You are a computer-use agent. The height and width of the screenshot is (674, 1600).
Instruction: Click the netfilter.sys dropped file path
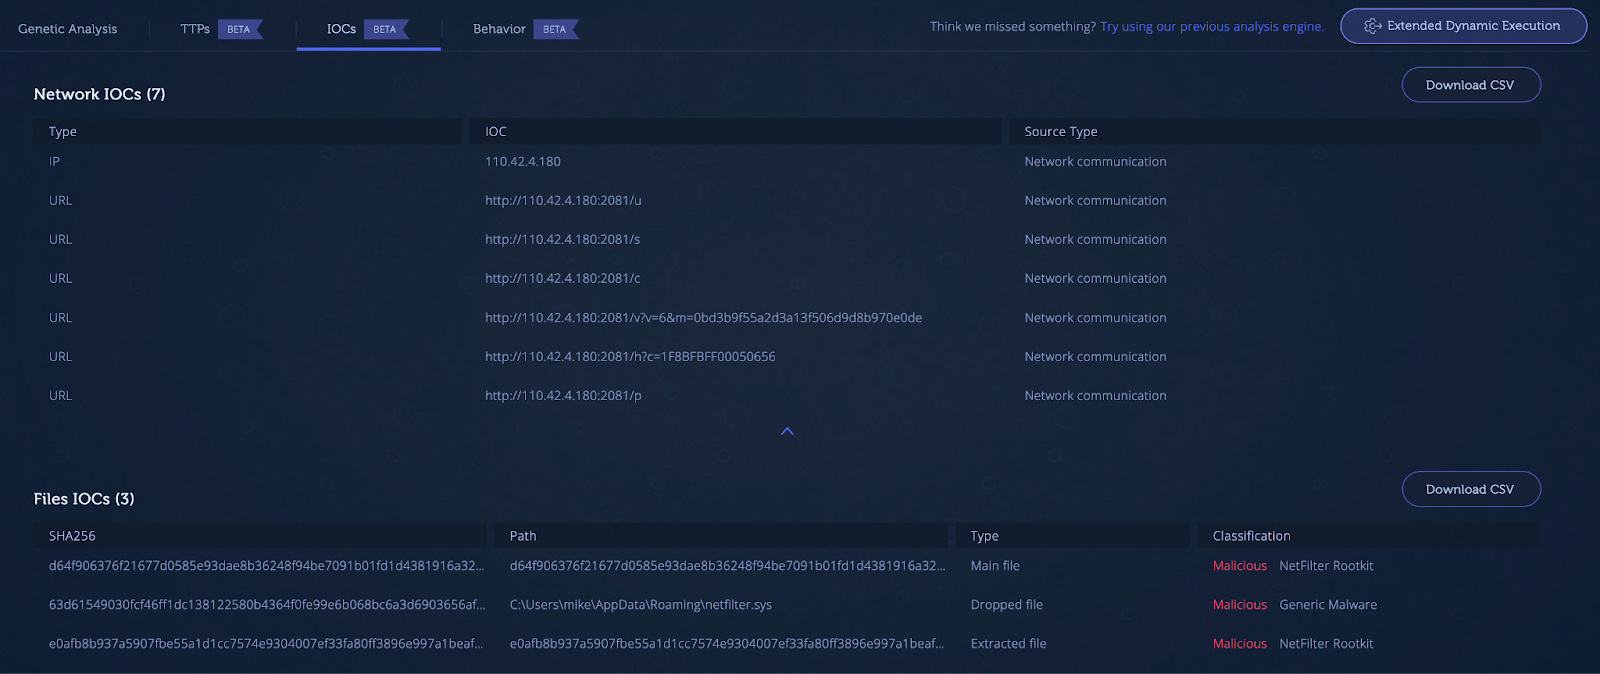coord(640,605)
